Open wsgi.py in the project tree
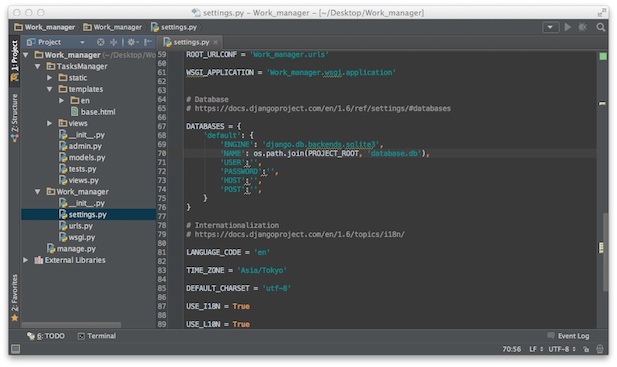This screenshot has width=617, height=367. click(77, 238)
